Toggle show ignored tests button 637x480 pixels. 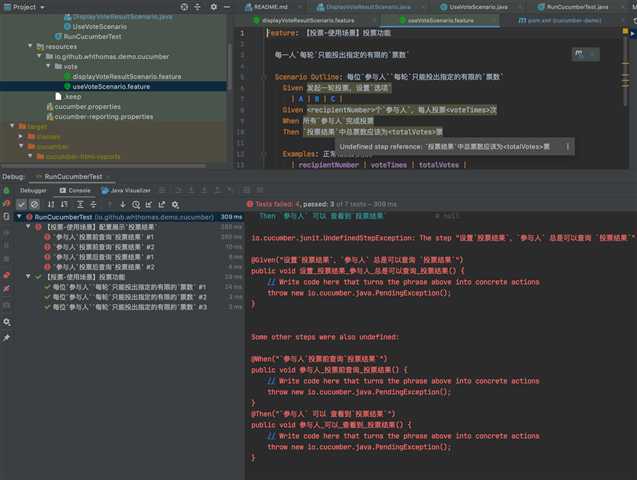pyautogui.click(x=34, y=204)
